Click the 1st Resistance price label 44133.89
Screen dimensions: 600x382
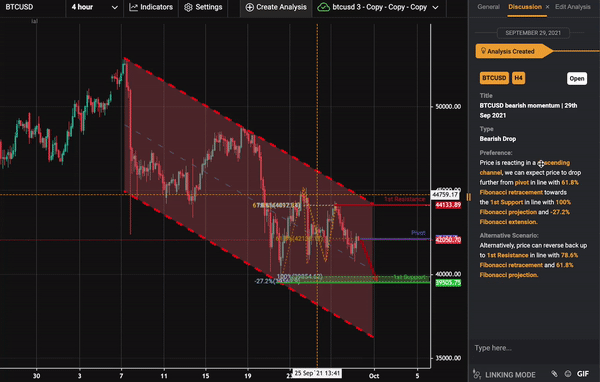(x=448, y=205)
